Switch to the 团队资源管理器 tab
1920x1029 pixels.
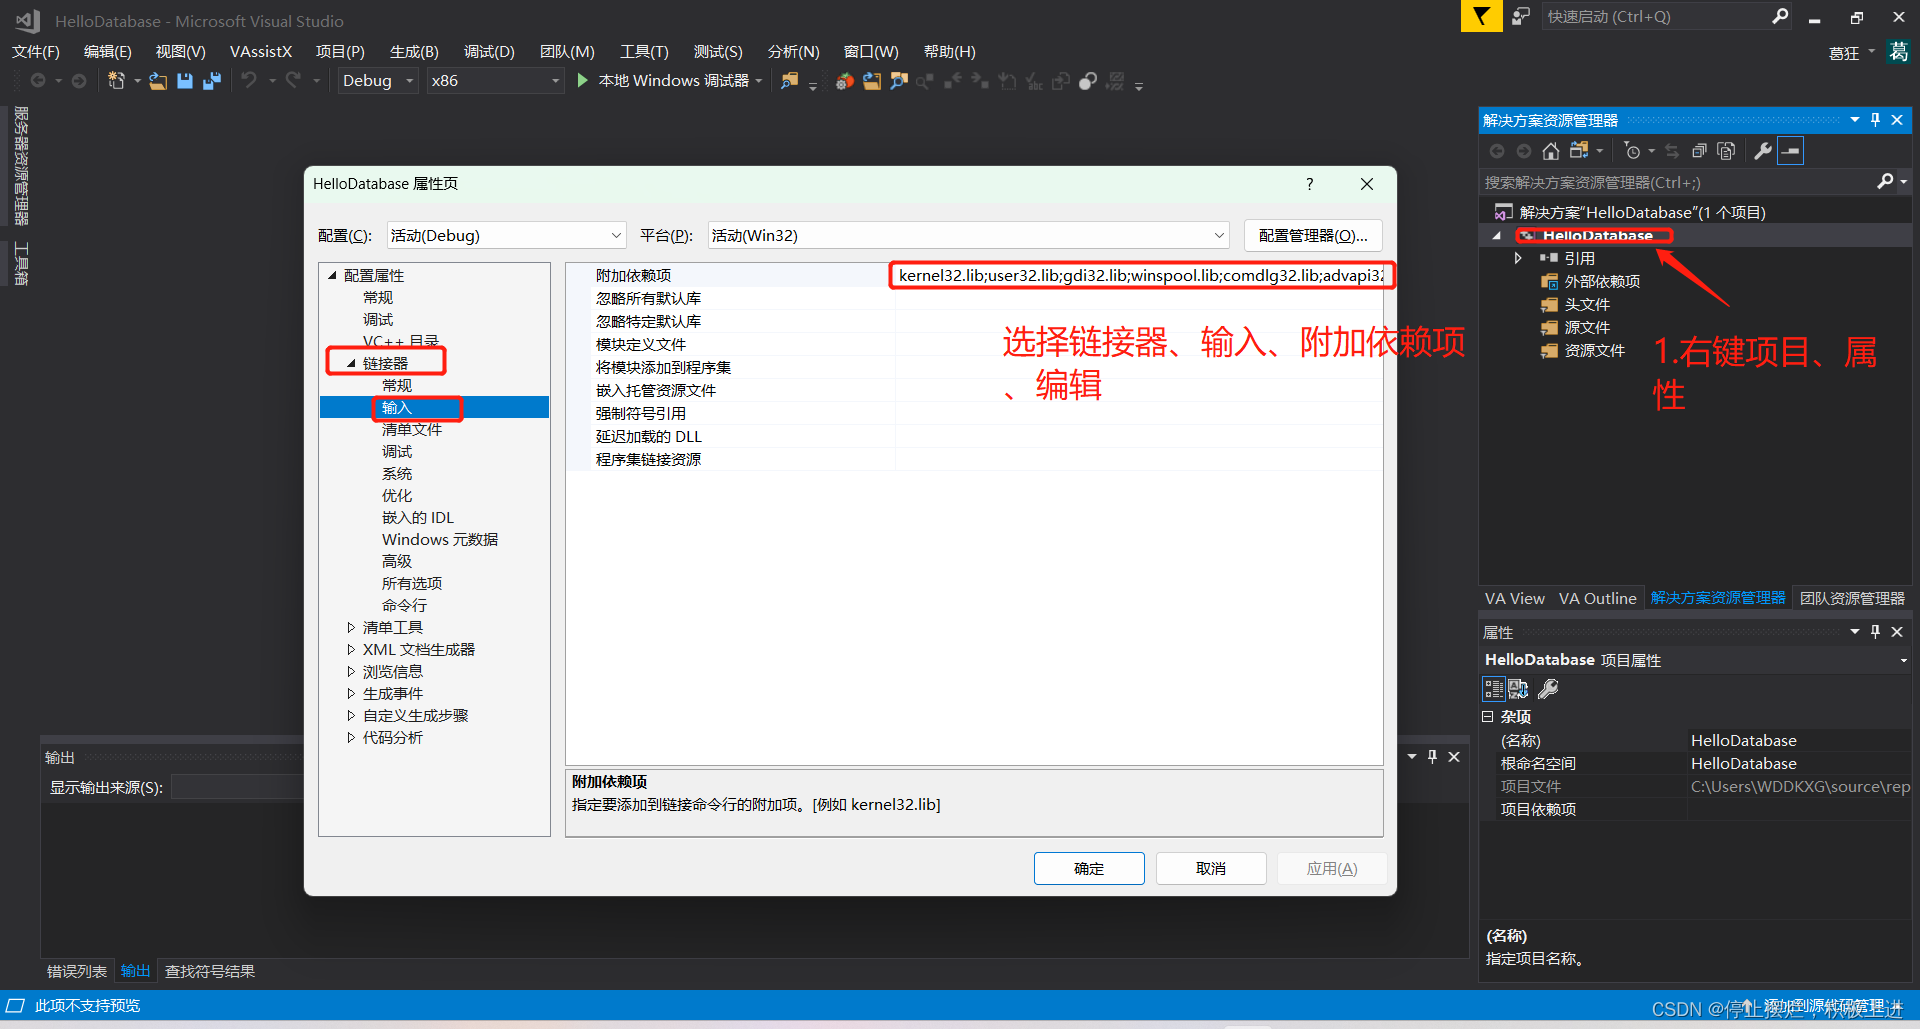coord(1852,598)
